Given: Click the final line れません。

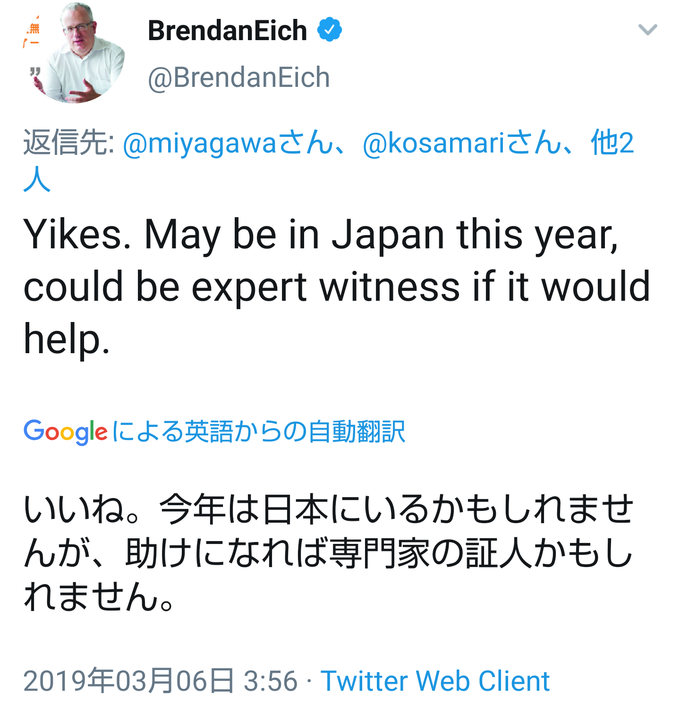Looking at the screenshot, I should pos(99,597).
